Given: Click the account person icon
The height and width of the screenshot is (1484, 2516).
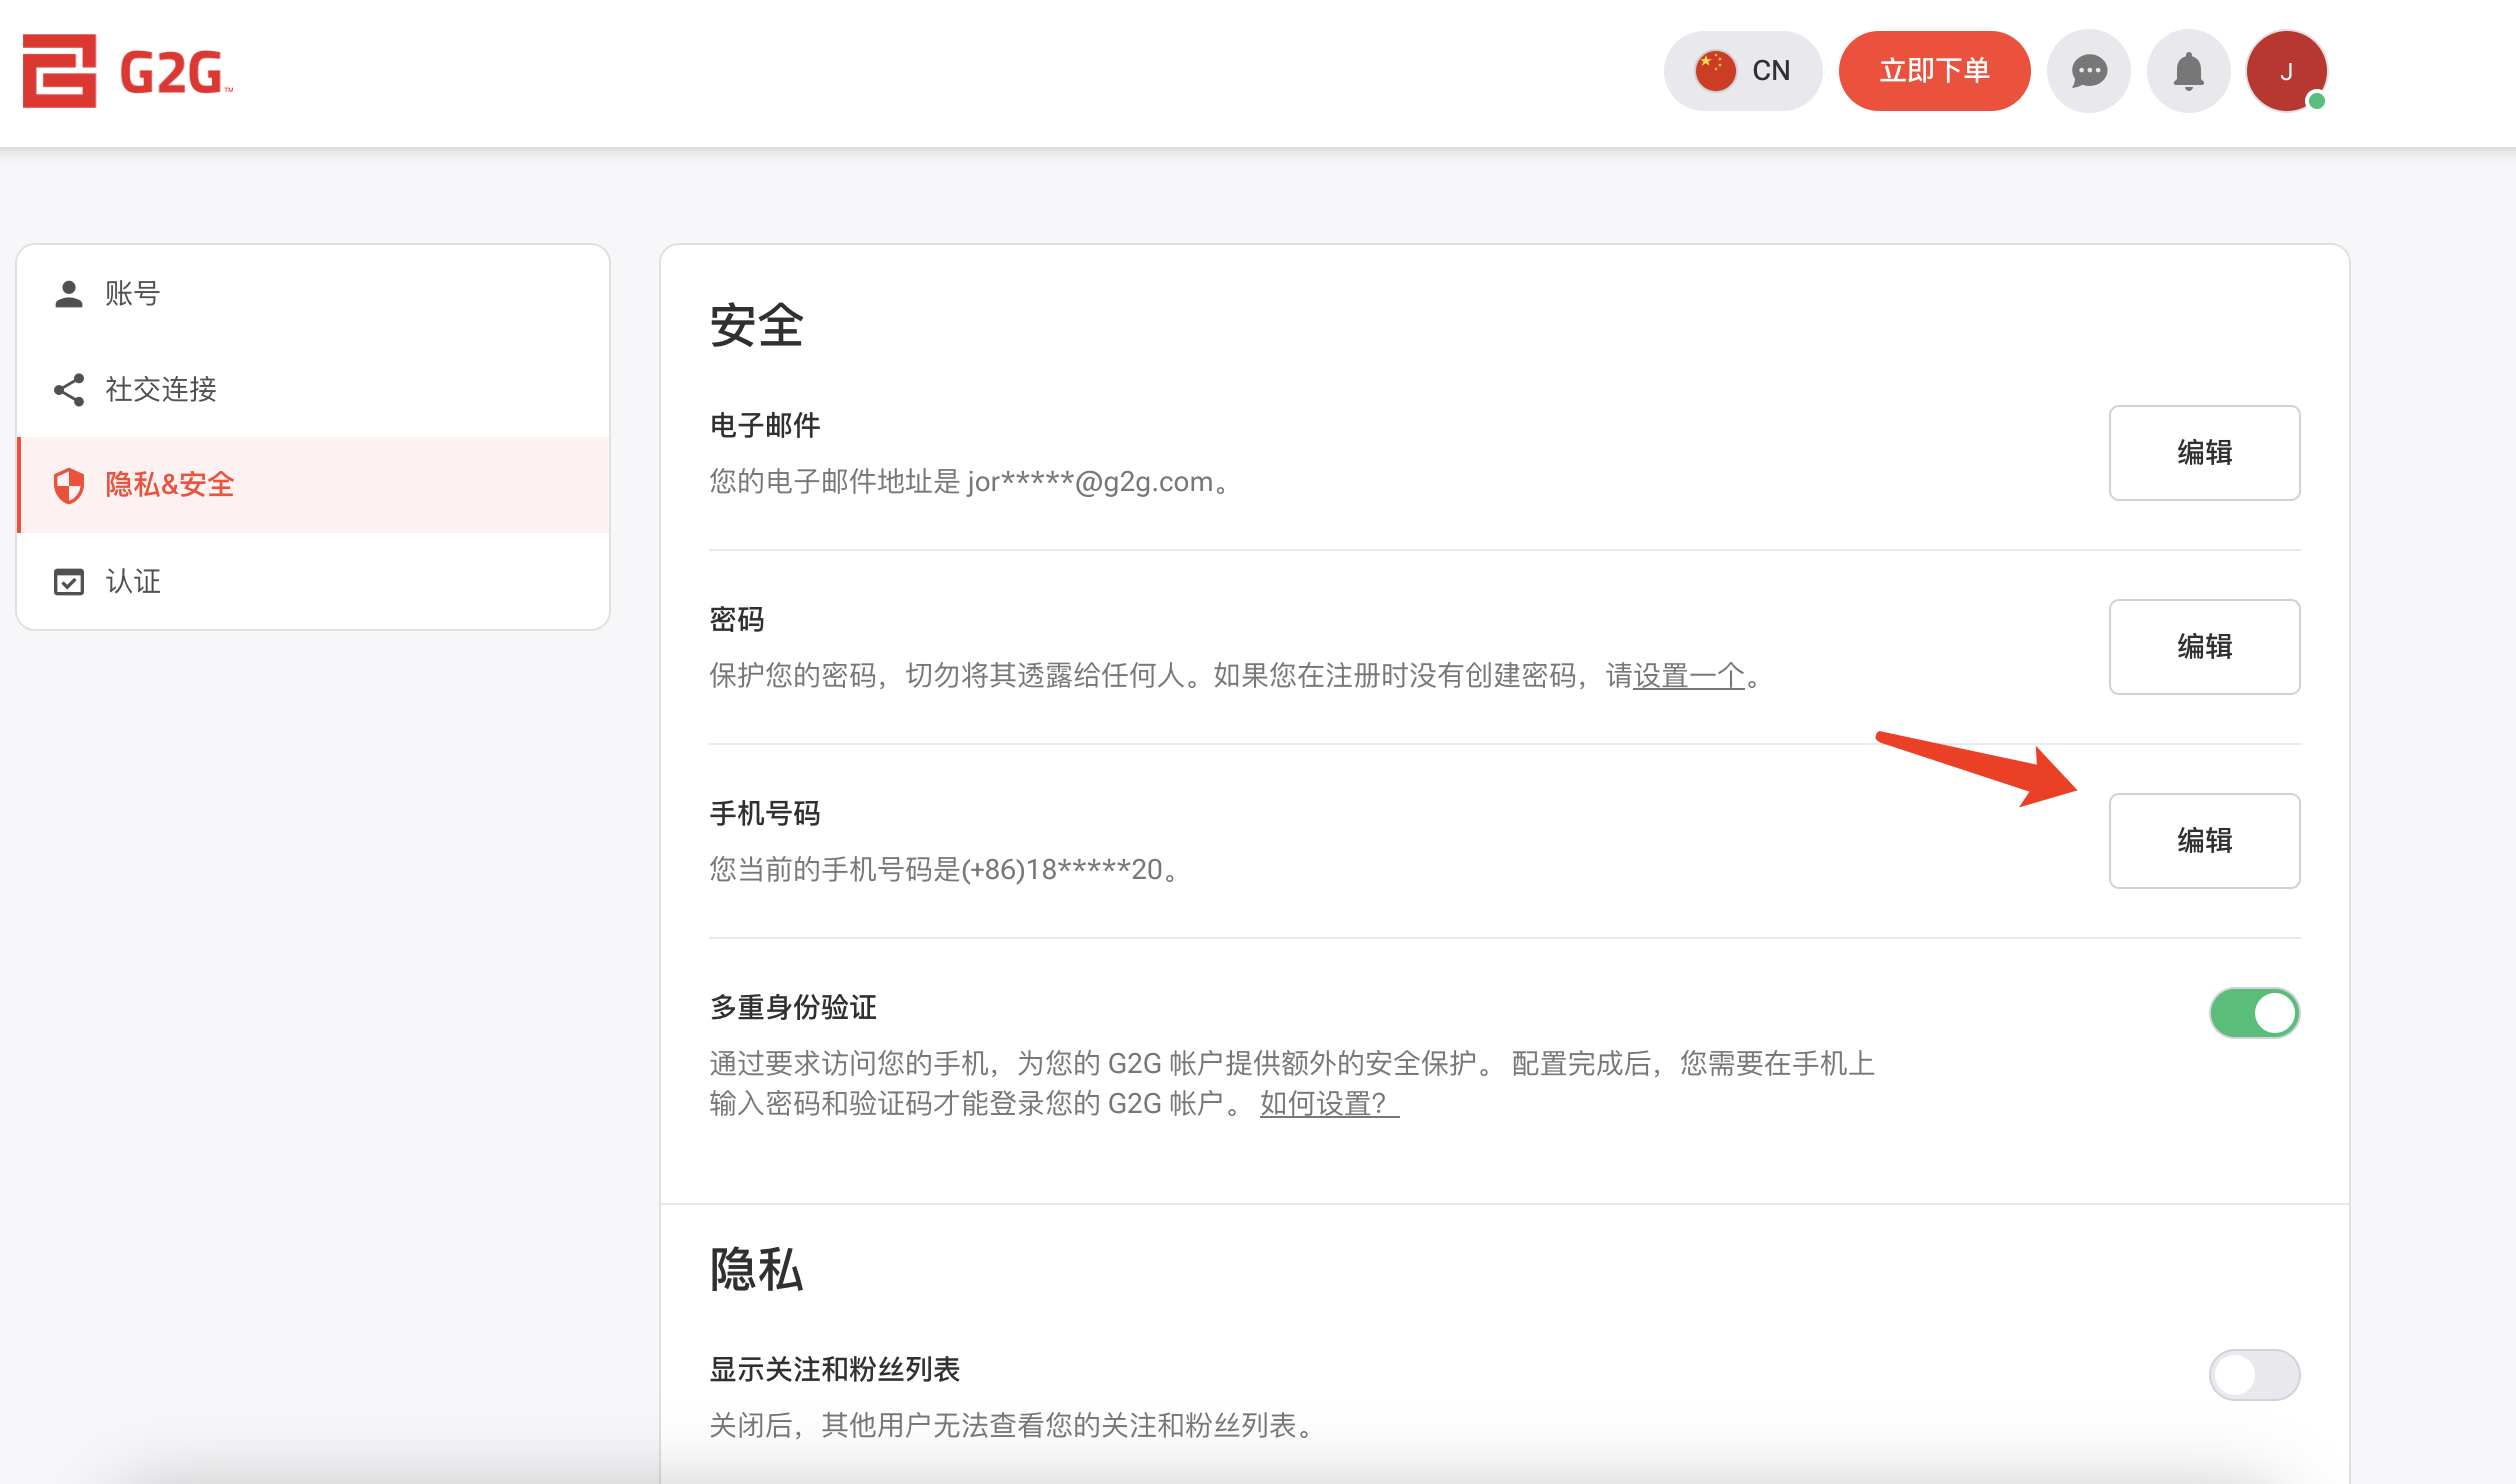Looking at the screenshot, I should tap(68, 294).
